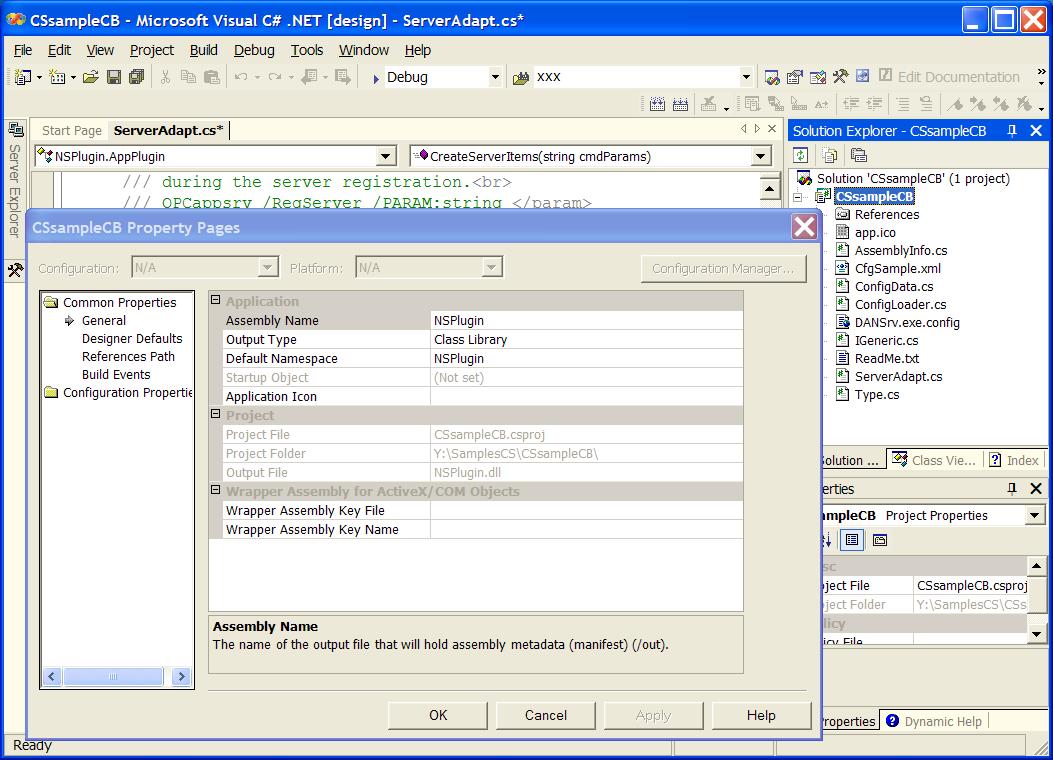Image resolution: width=1053 pixels, height=760 pixels.
Task: Open the NSPlugin.AppPlugin class dropdown
Action: click(x=385, y=156)
